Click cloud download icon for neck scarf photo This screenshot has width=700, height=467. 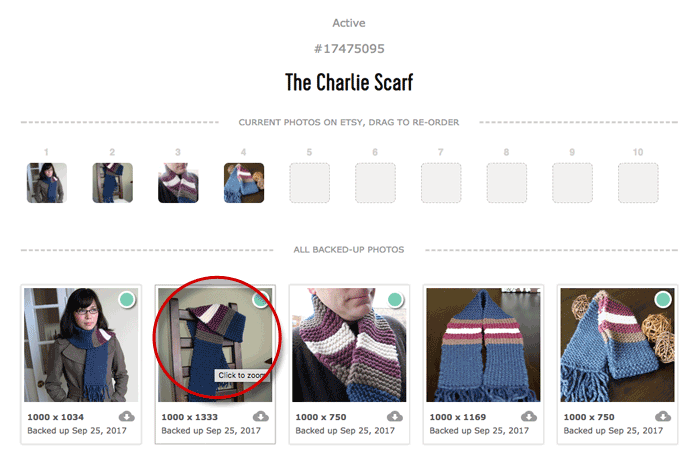tap(395, 417)
